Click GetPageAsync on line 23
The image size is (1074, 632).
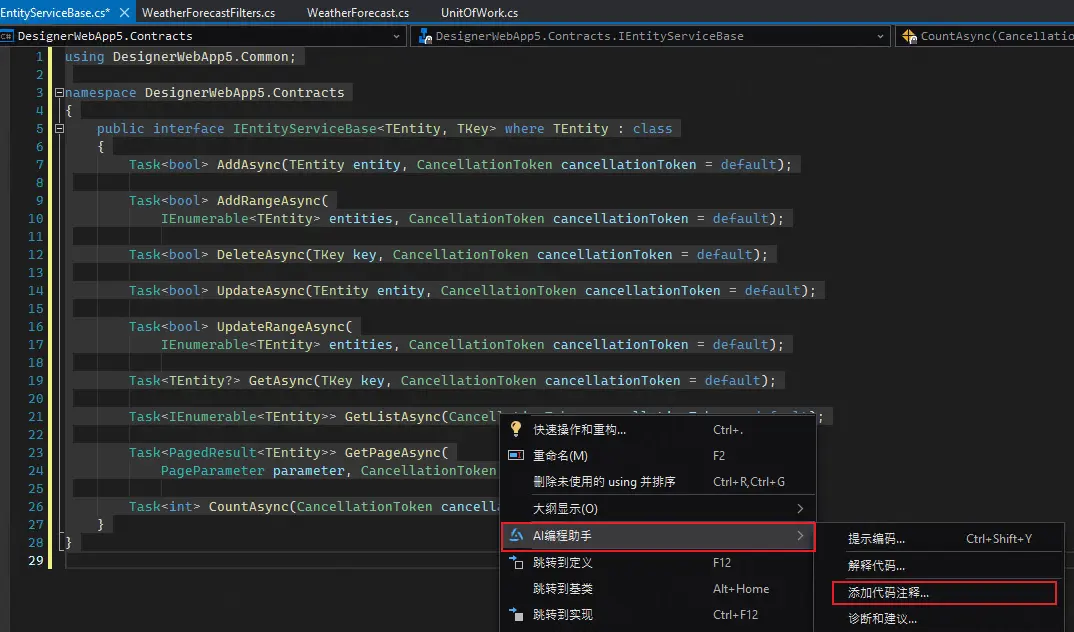click(392, 453)
